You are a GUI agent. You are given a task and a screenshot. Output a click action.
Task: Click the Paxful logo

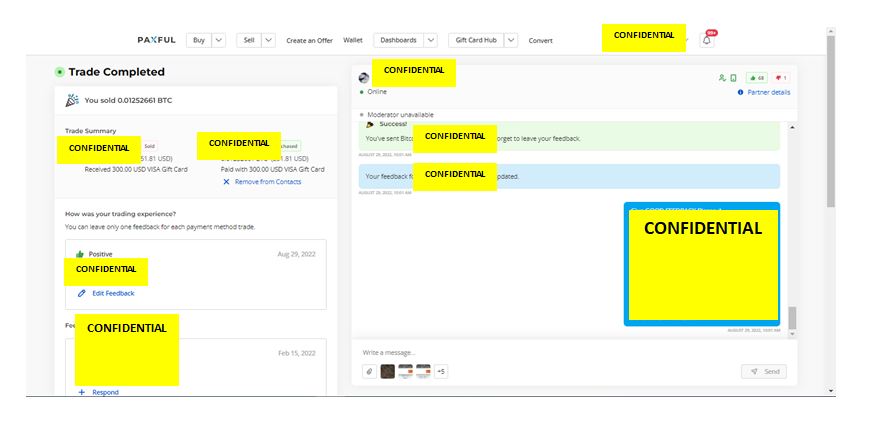click(x=156, y=40)
